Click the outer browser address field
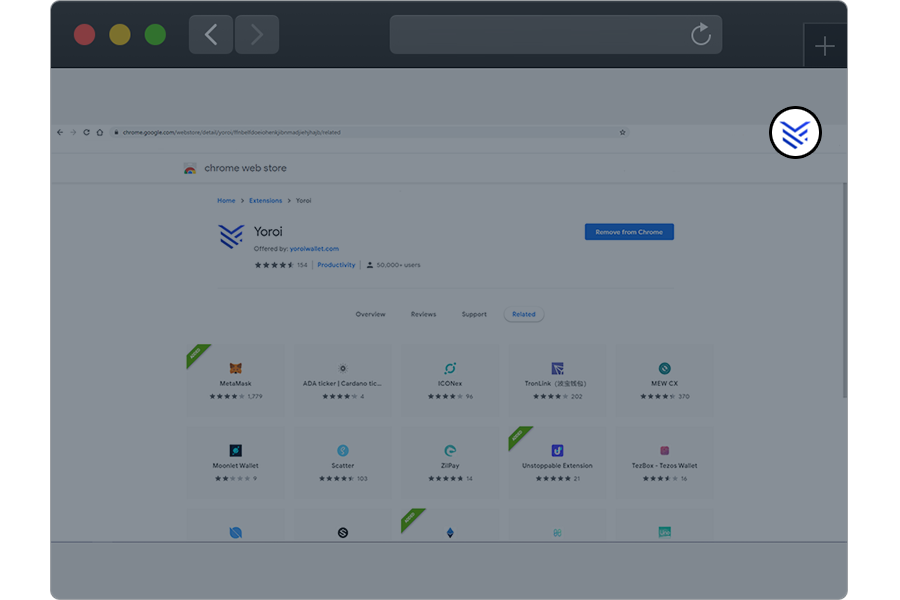This screenshot has height=600, width=900. pyautogui.click(x=556, y=34)
